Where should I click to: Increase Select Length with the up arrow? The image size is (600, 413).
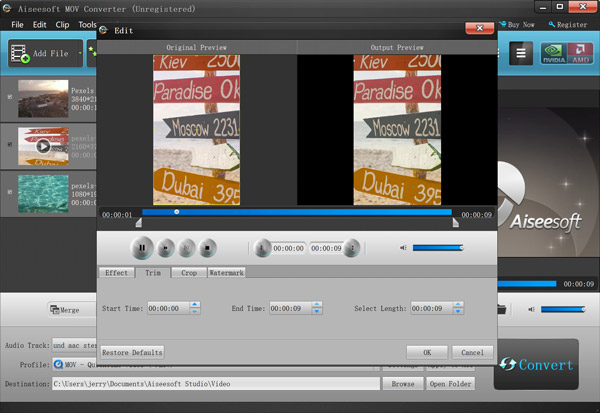pyautogui.click(x=458, y=305)
